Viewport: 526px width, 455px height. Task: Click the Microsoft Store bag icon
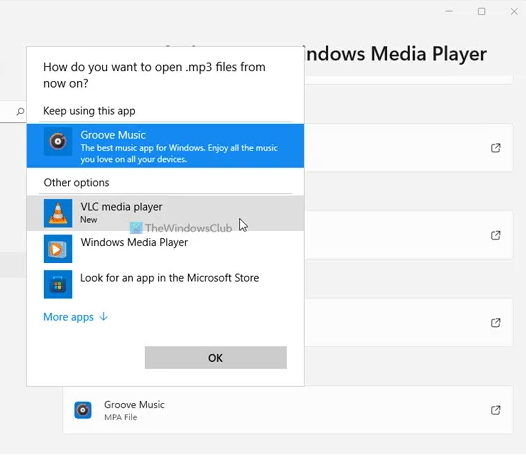[58, 285]
